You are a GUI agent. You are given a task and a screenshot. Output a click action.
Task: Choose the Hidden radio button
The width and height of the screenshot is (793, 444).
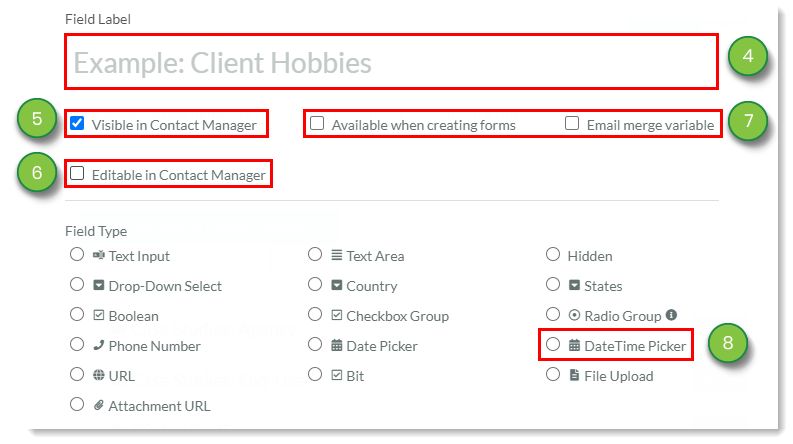pyautogui.click(x=553, y=254)
